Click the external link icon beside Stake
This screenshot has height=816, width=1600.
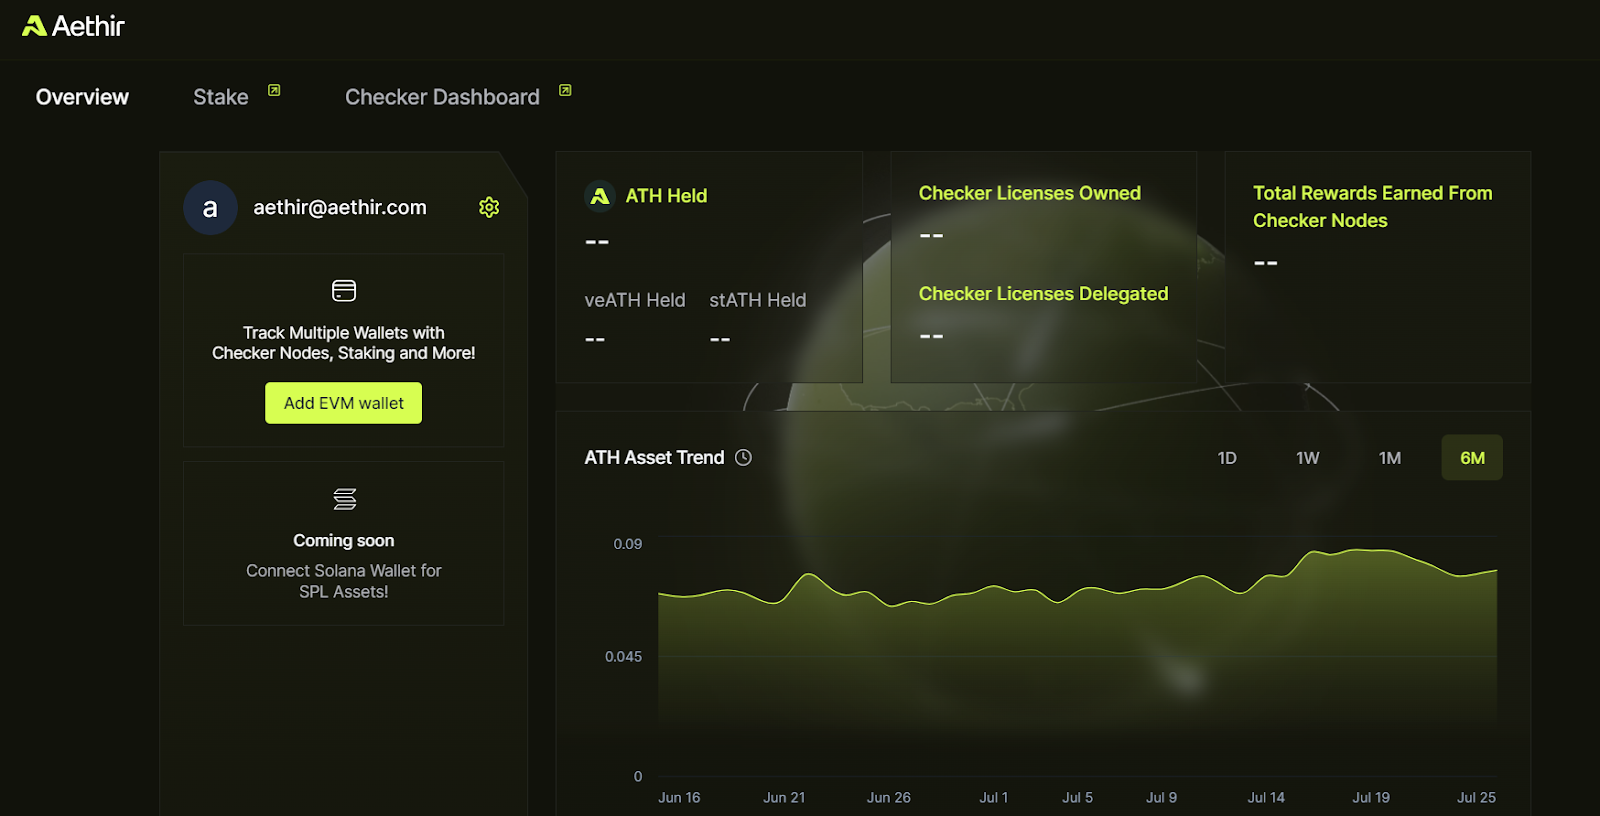274,90
